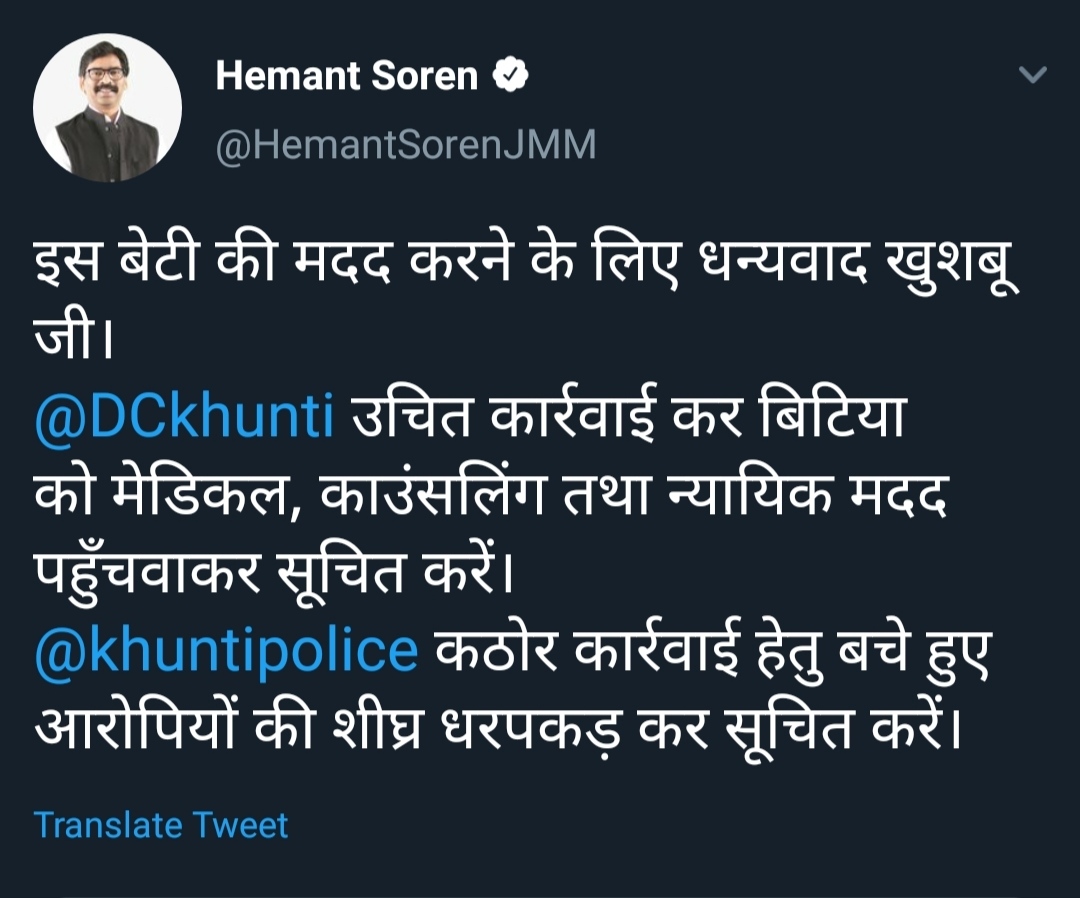Screen dimensions: 1080x898
Task: Click the word आरोपियों on the last line
Action: (x=135, y=727)
